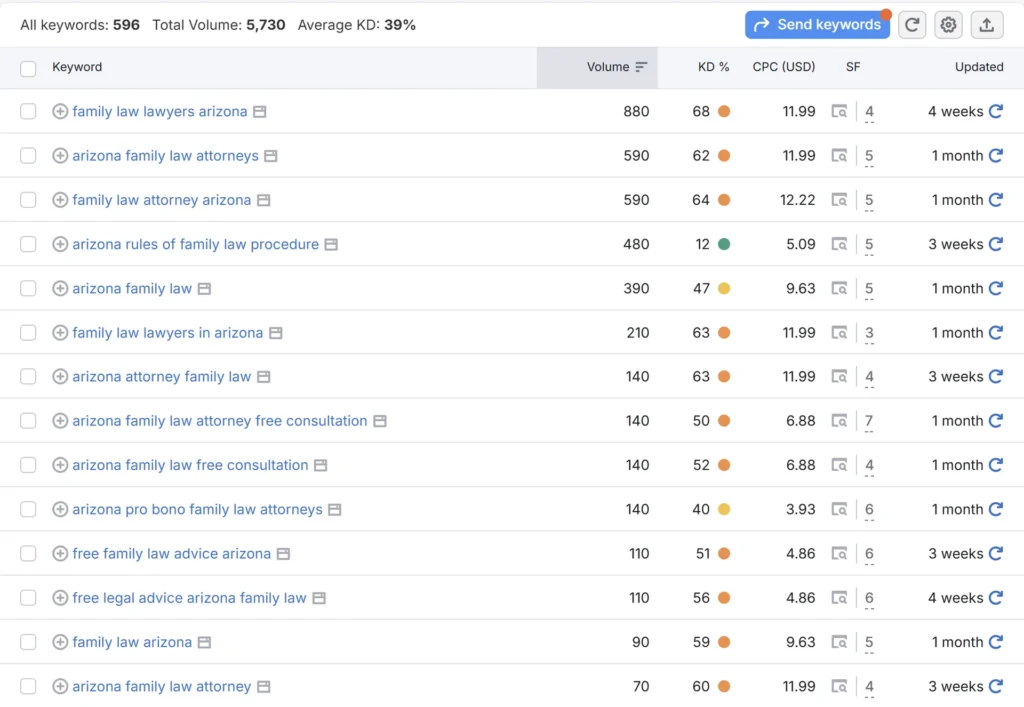Click the SERP icon beside "free legal advice arizona family law"

point(320,597)
